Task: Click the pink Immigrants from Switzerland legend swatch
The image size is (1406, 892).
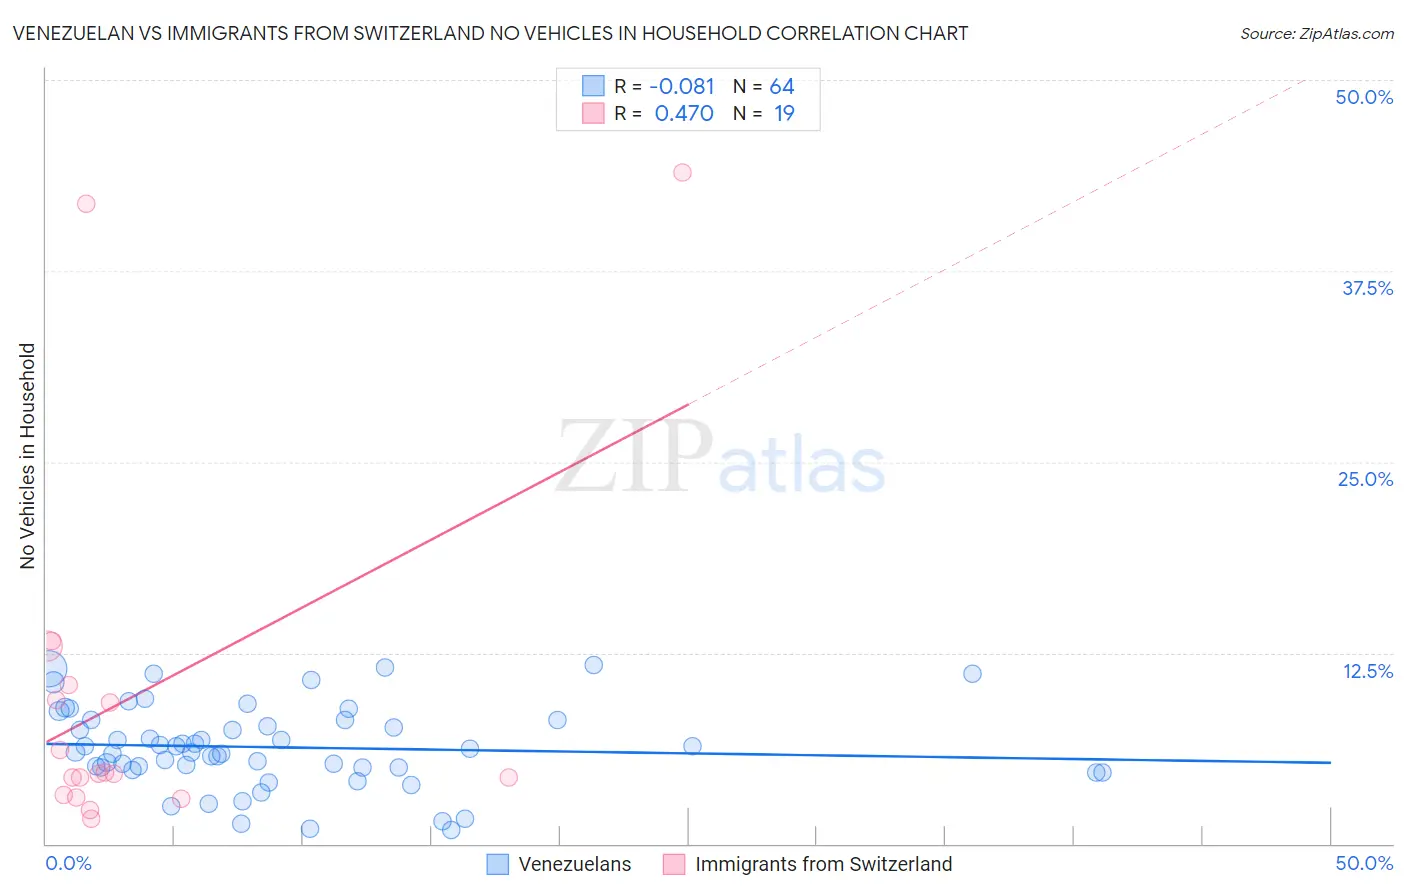Action: (674, 864)
